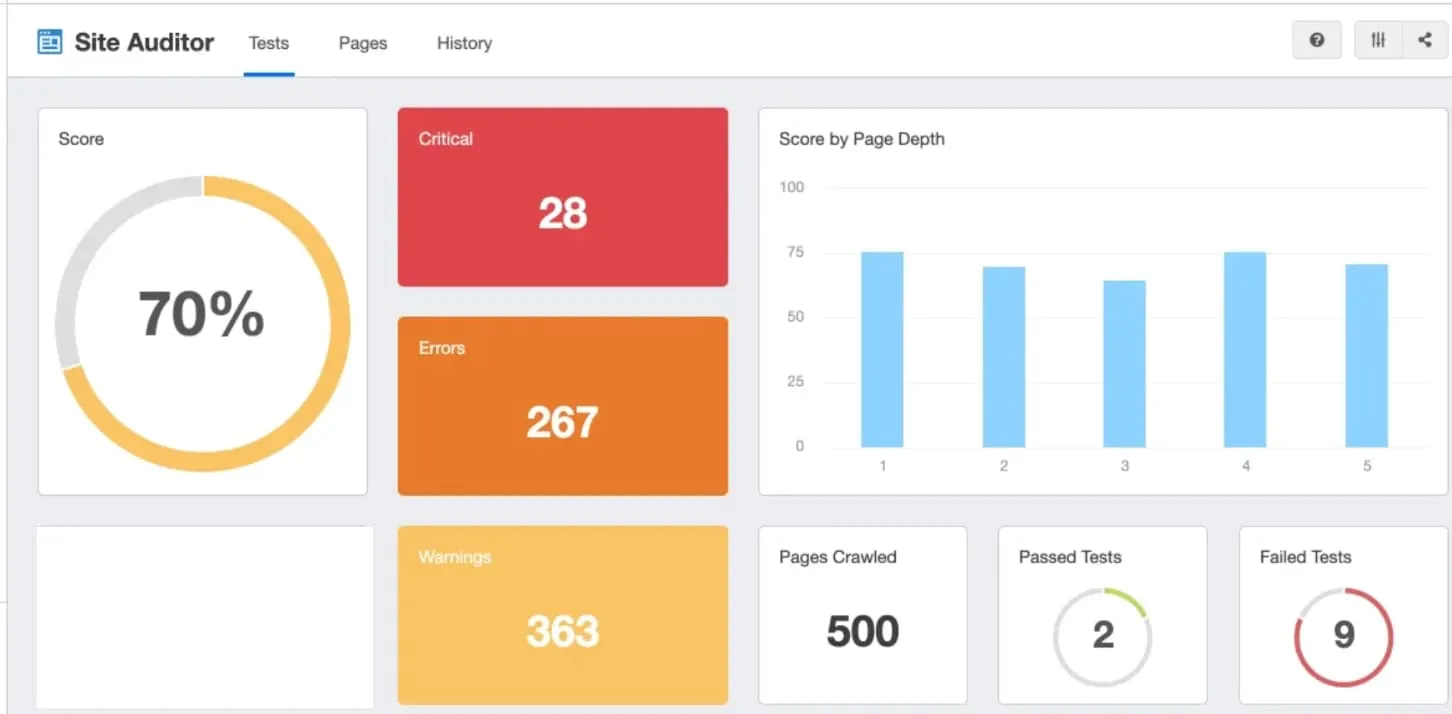This screenshot has height=714, width=1452.
Task: Select the Tests tab
Action: pos(268,43)
